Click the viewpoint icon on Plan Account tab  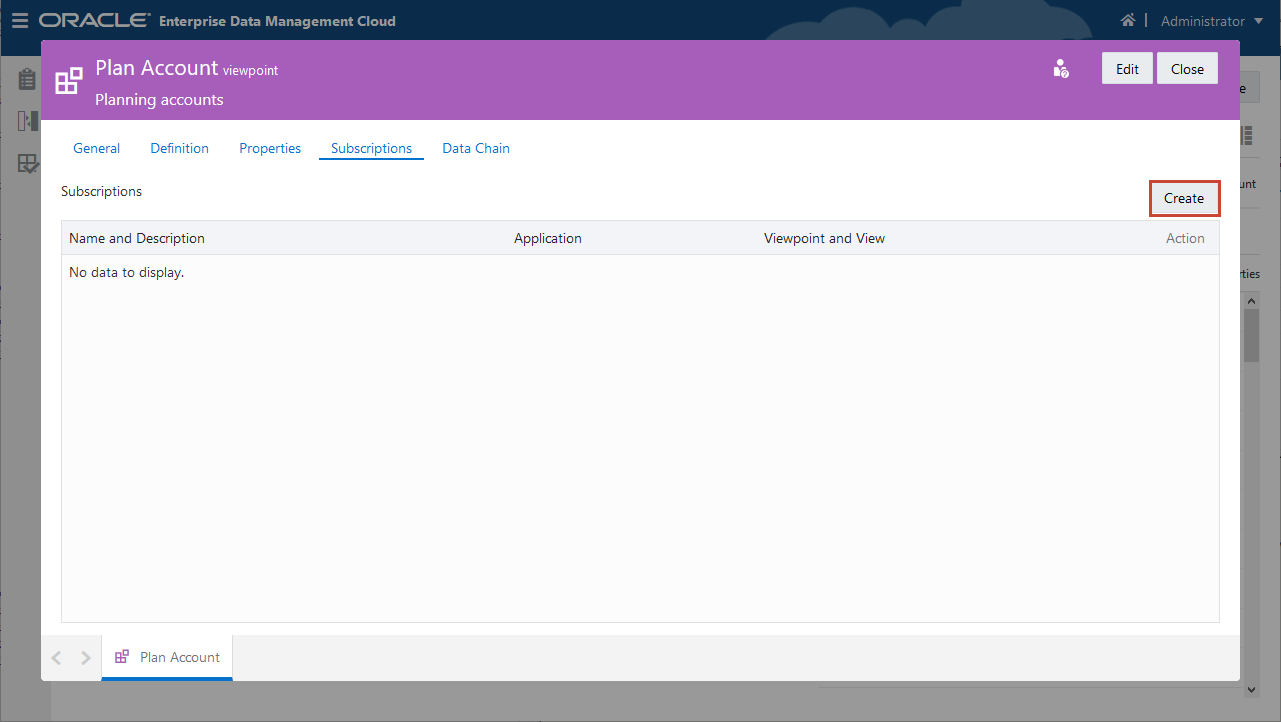[122, 657]
